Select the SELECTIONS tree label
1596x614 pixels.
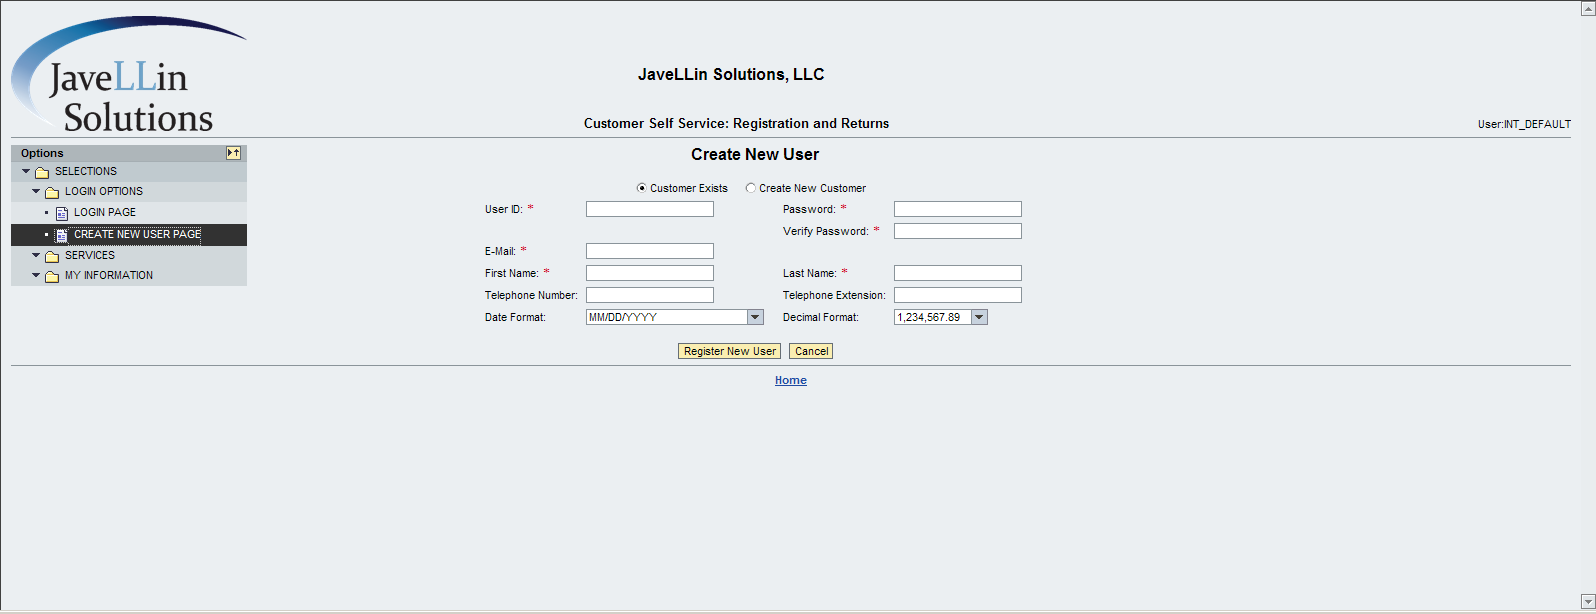(86, 171)
